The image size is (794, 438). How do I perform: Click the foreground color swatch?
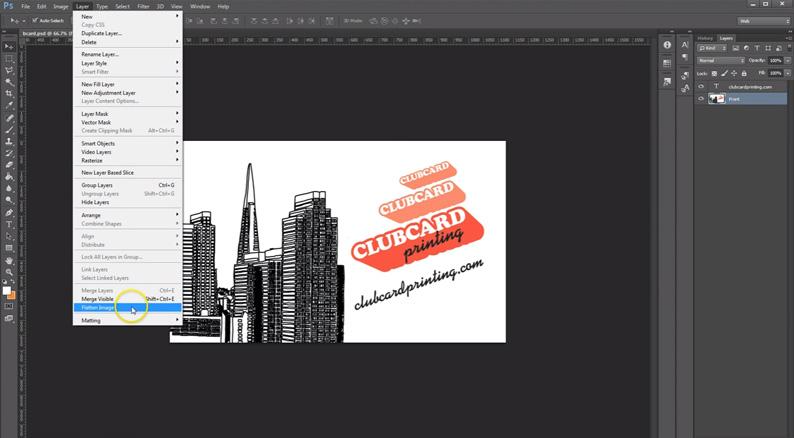pos(7,290)
